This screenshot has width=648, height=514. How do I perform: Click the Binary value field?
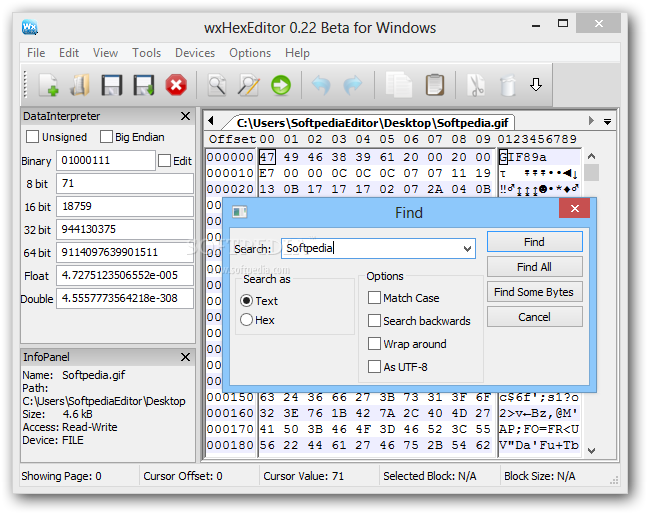[106, 160]
